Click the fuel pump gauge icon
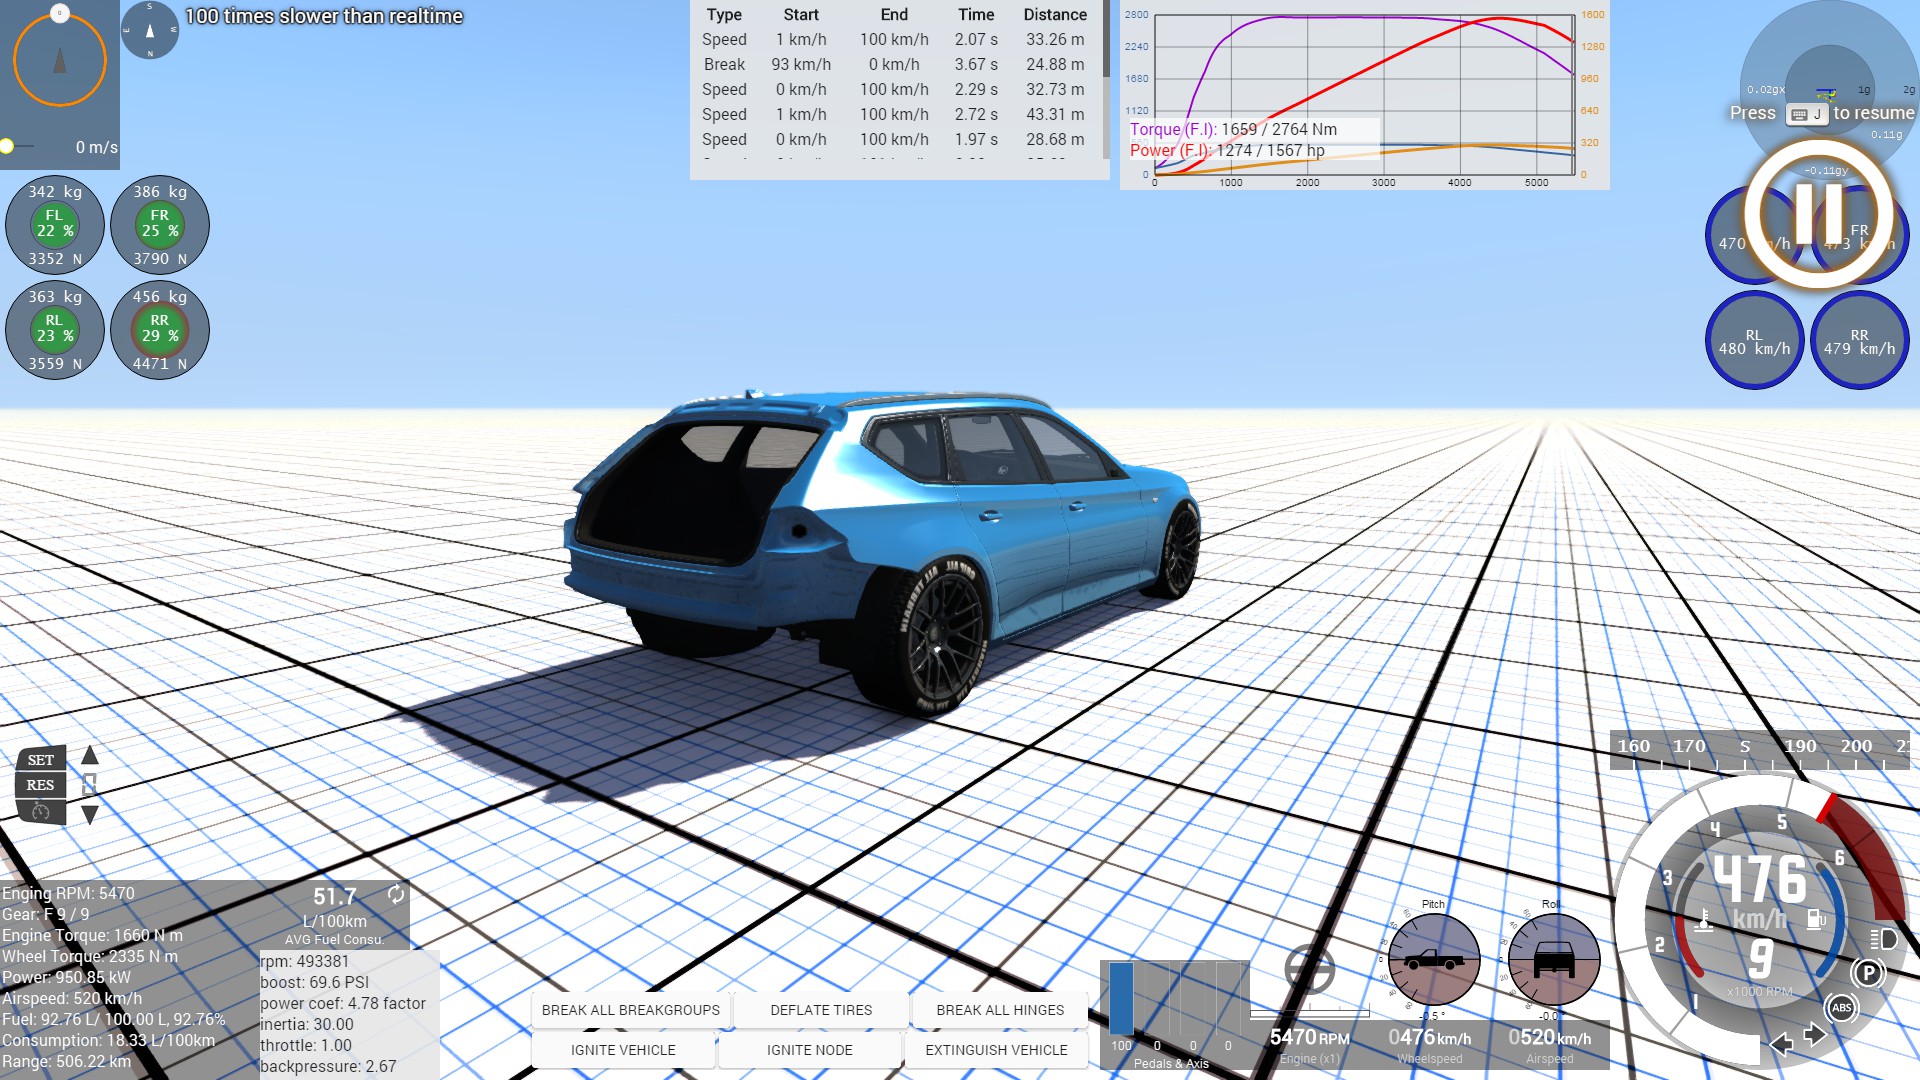The height and width of the screenshot is (1080, 1920). (x=1816, y=918)
